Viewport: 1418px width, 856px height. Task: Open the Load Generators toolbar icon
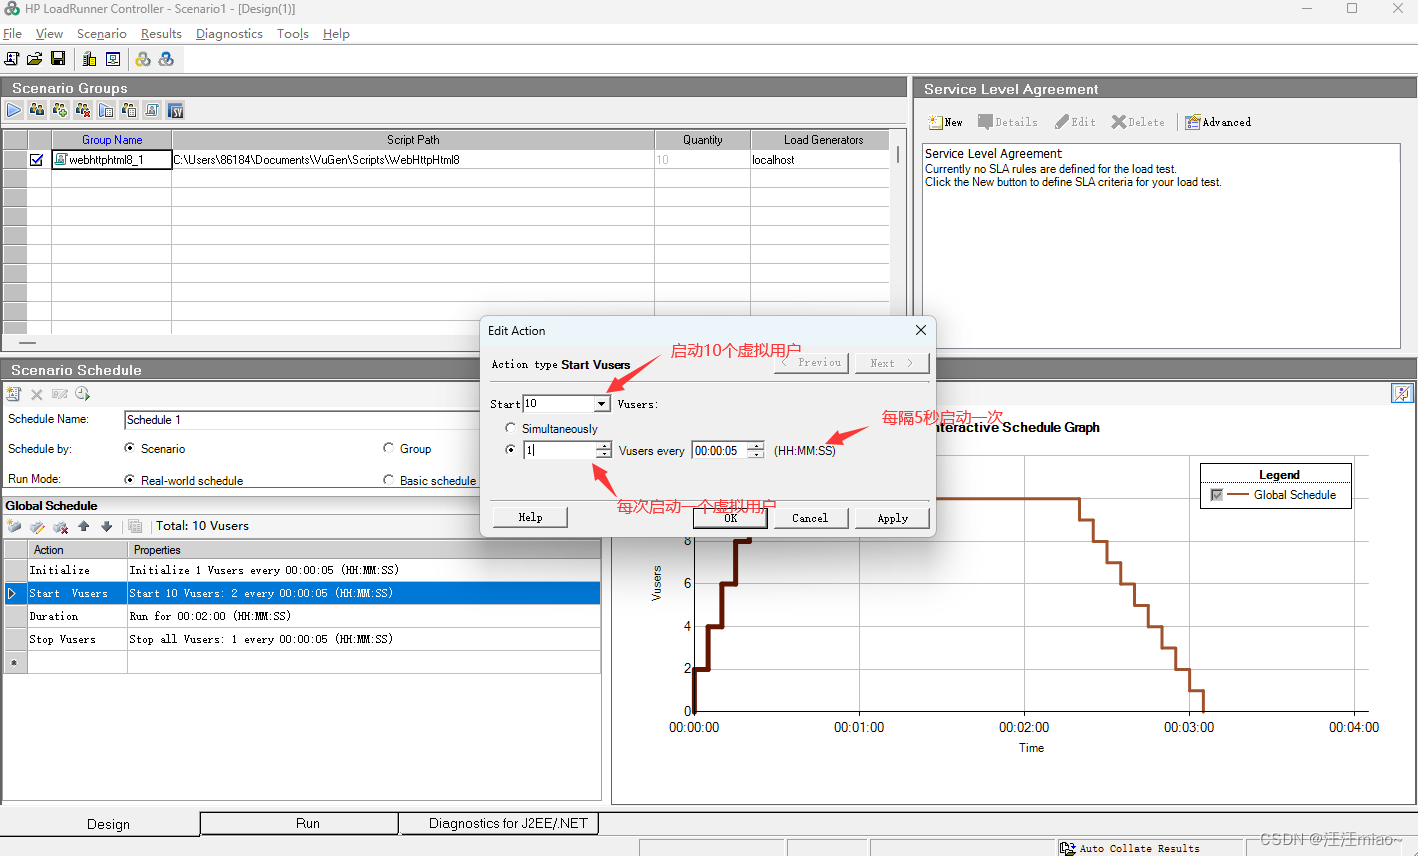[89, 59]
